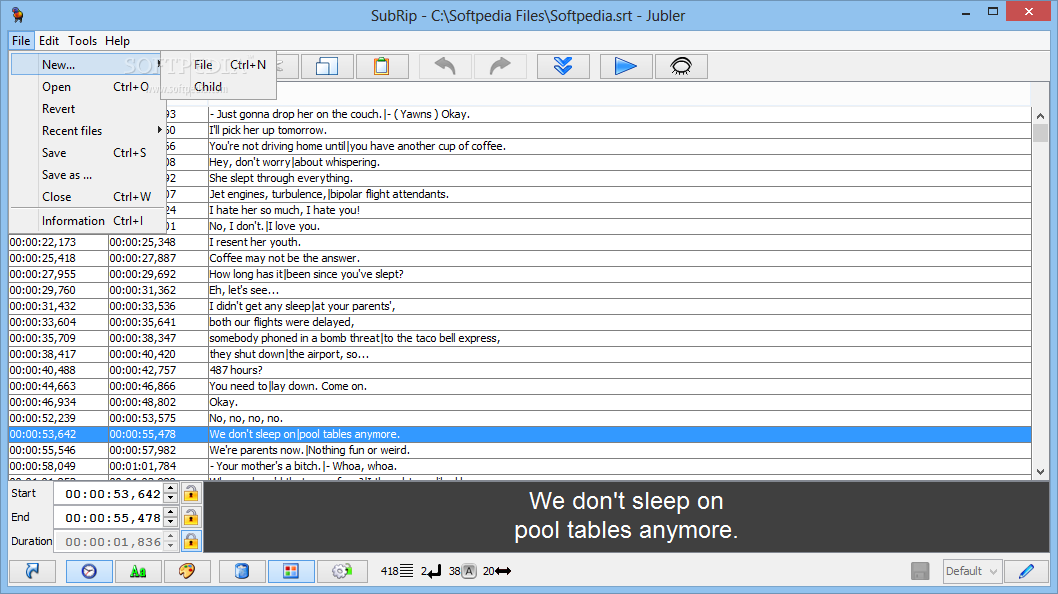Select row 'No, no, no, no.'
Viewport: 1058px width, 594px height.
click(x=520, y=418)
